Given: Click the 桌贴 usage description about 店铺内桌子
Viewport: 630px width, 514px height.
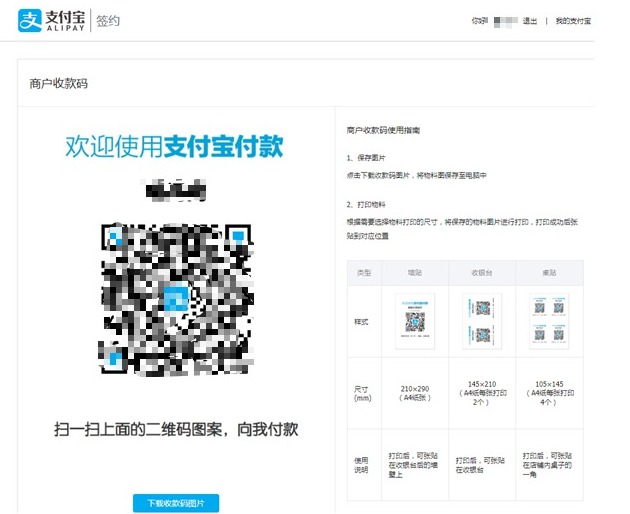Looking at the screenshot, I should point(547,465).
